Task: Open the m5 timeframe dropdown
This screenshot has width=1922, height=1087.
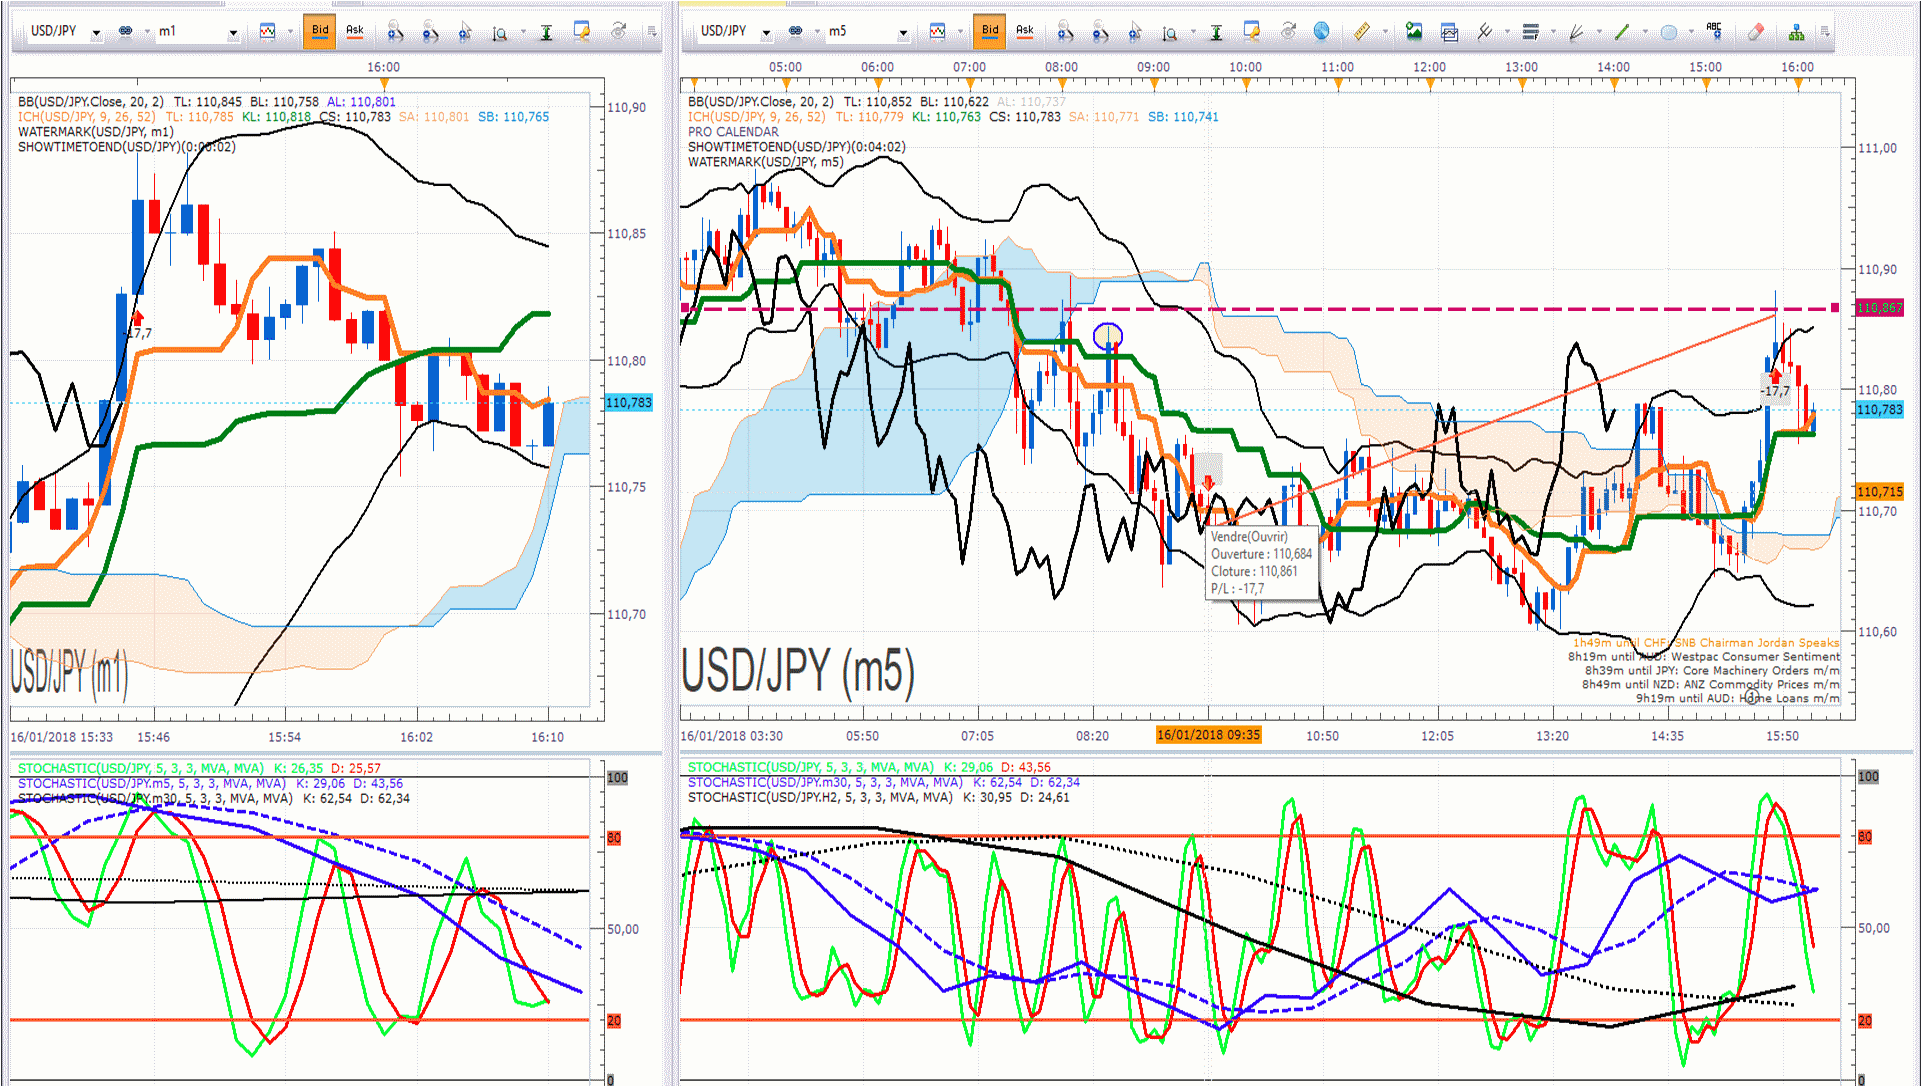Action: coord(903,33)
